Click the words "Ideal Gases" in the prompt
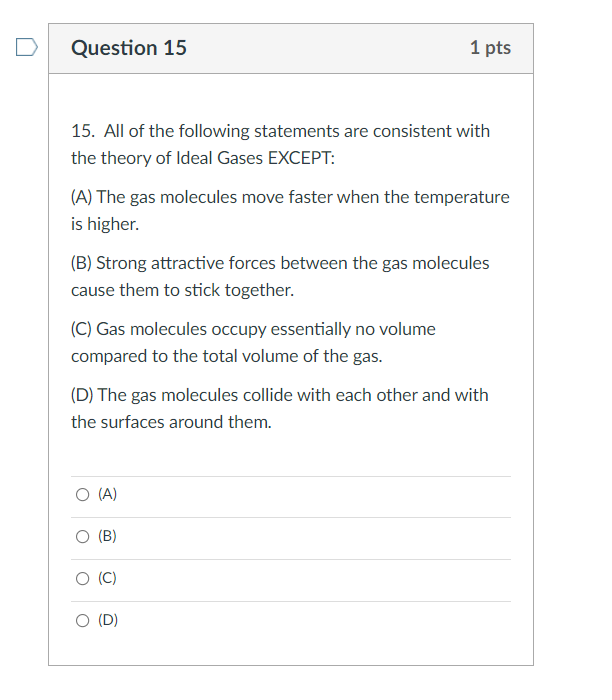Viewport: 612px width, 700px height. coord(220,158)
